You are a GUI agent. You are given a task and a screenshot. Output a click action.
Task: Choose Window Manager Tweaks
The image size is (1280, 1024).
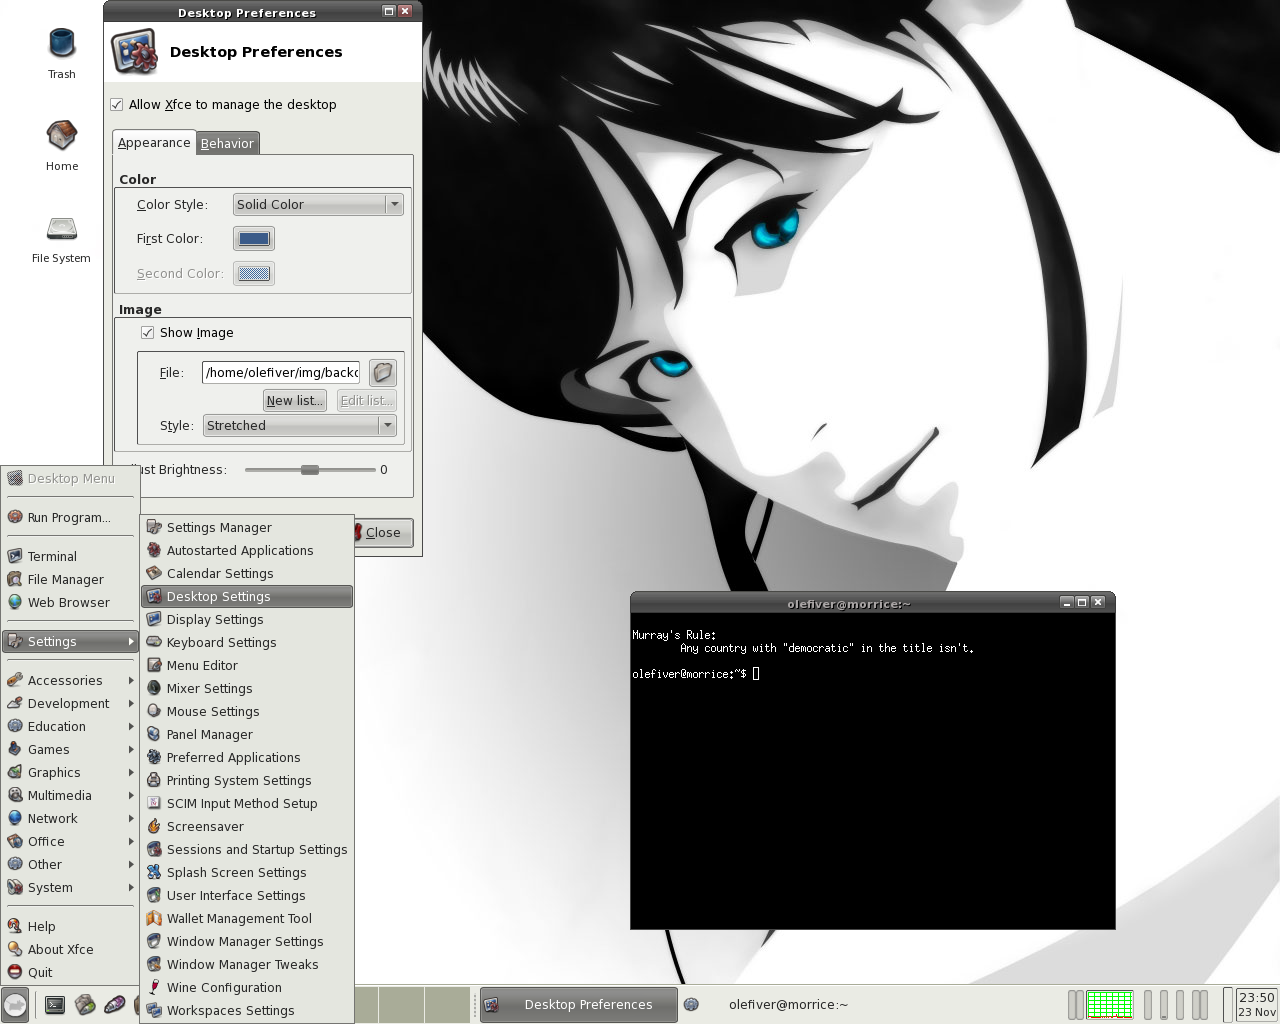247,964
